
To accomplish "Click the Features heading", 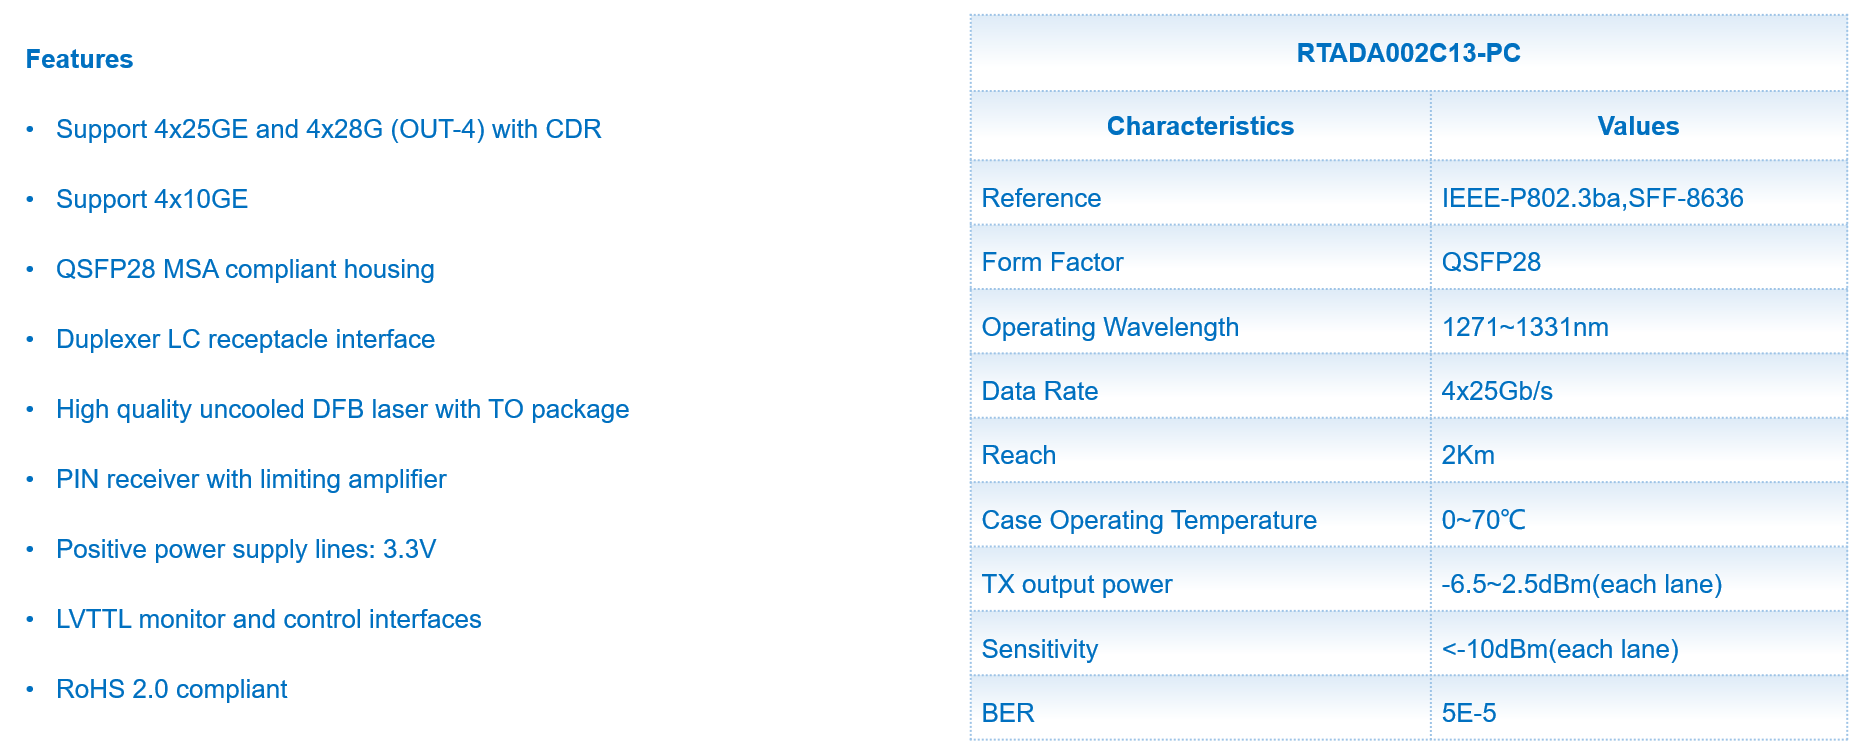I will 79,59.
